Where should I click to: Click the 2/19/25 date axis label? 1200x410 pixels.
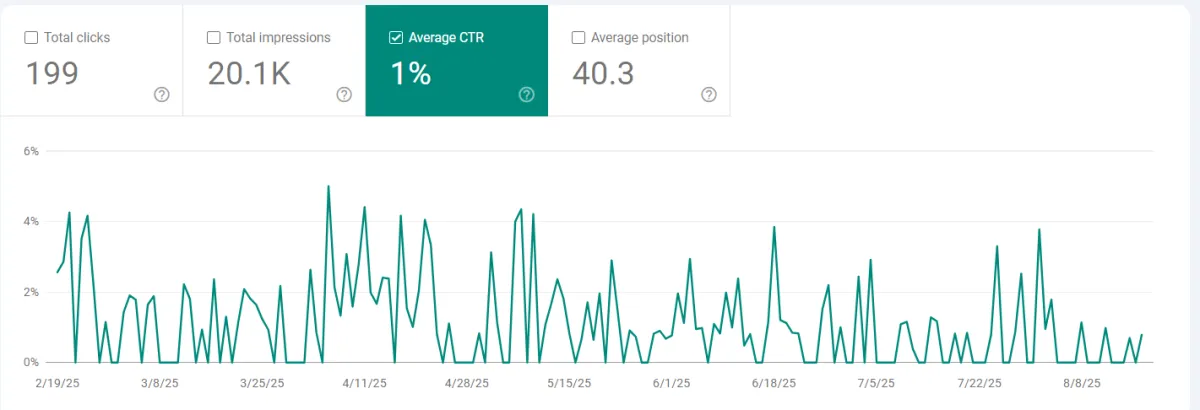(57, 383)
